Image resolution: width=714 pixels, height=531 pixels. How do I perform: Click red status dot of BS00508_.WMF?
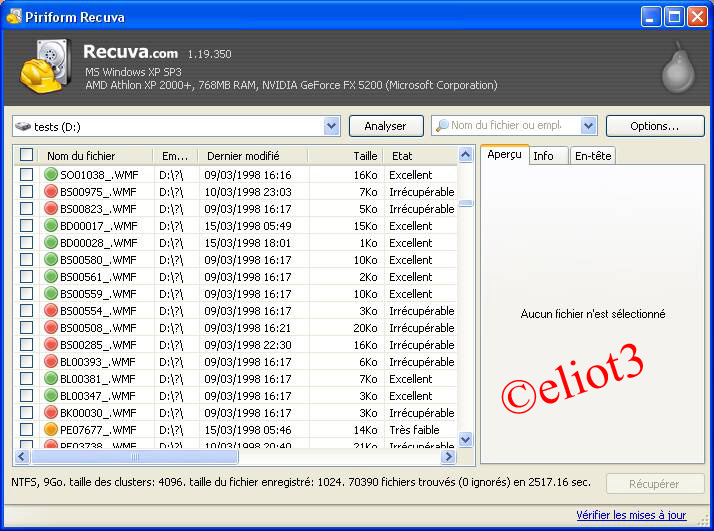(51, 327)
